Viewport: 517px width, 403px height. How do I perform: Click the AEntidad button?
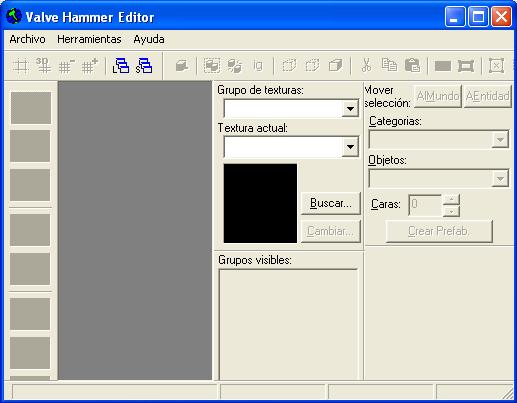[487, 96]
